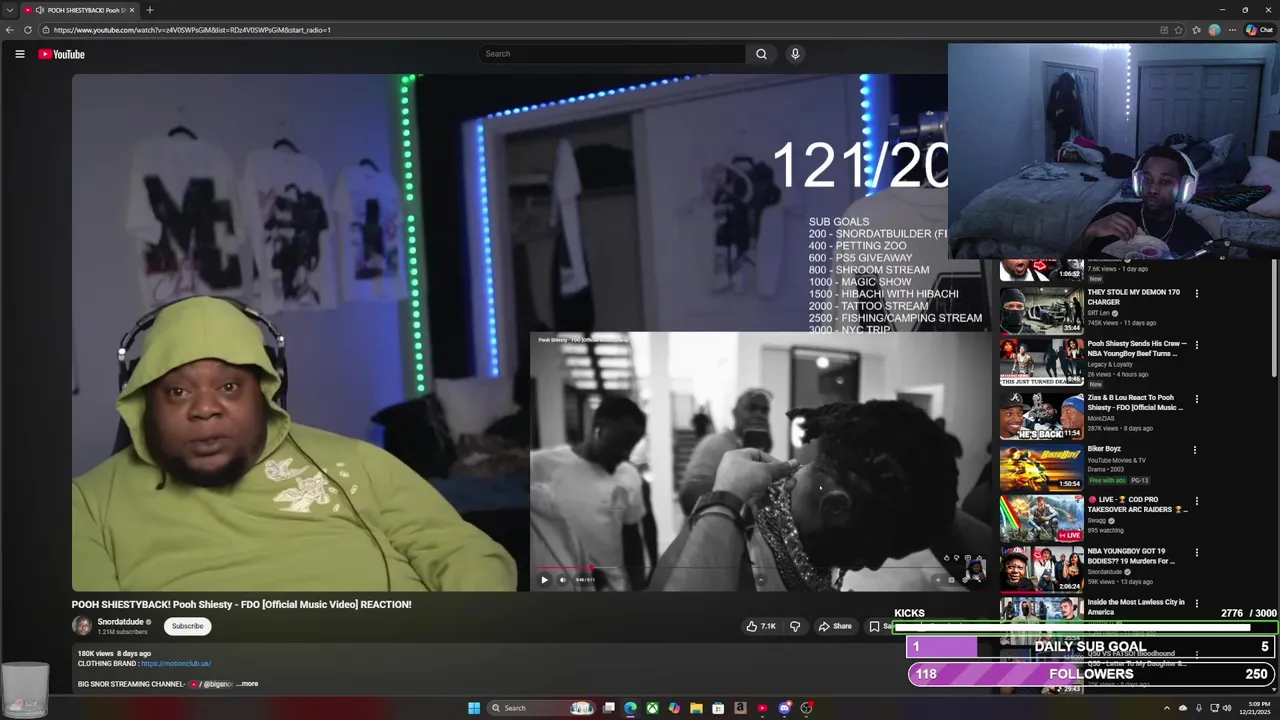Open Pooh Shiesty Sends His Crew thumbnail
The image size is (1280, 720).
(x=1041, y=362)
